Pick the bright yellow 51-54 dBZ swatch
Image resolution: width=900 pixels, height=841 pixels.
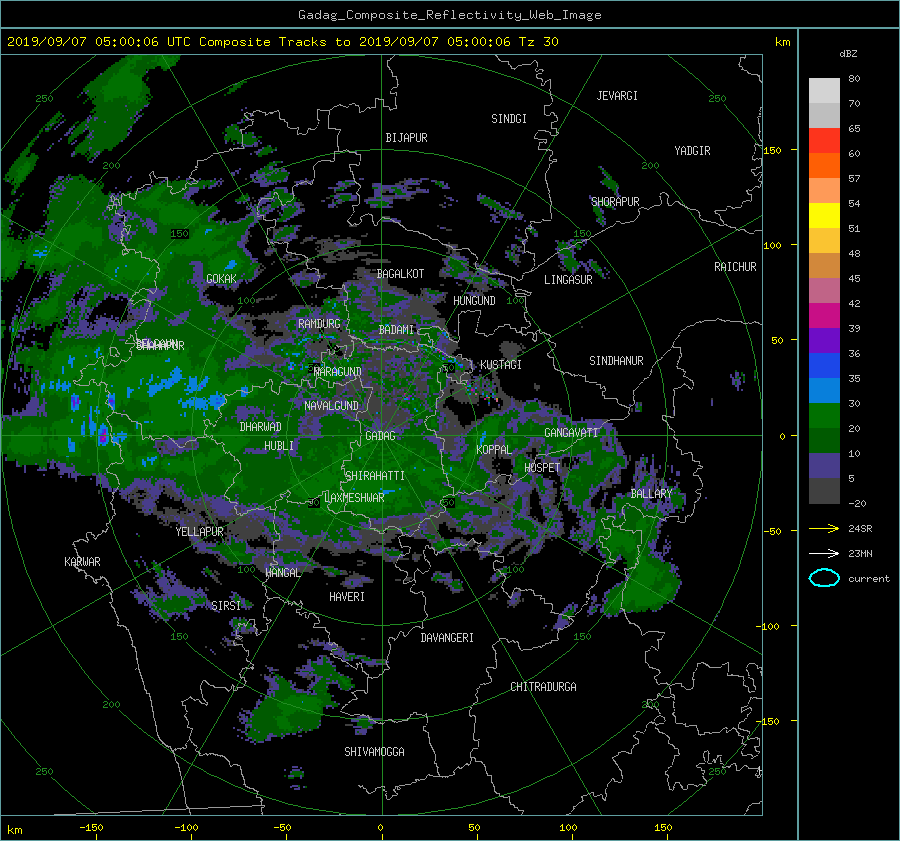coord(824,216)
